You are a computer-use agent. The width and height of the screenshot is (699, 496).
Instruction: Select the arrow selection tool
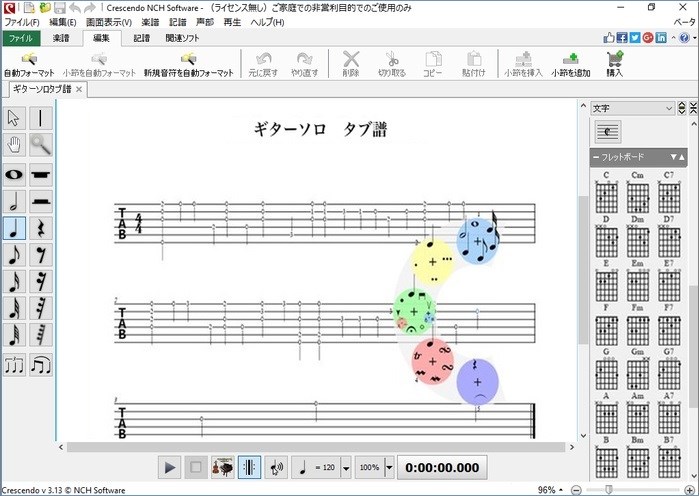click(x=14, y=119)
